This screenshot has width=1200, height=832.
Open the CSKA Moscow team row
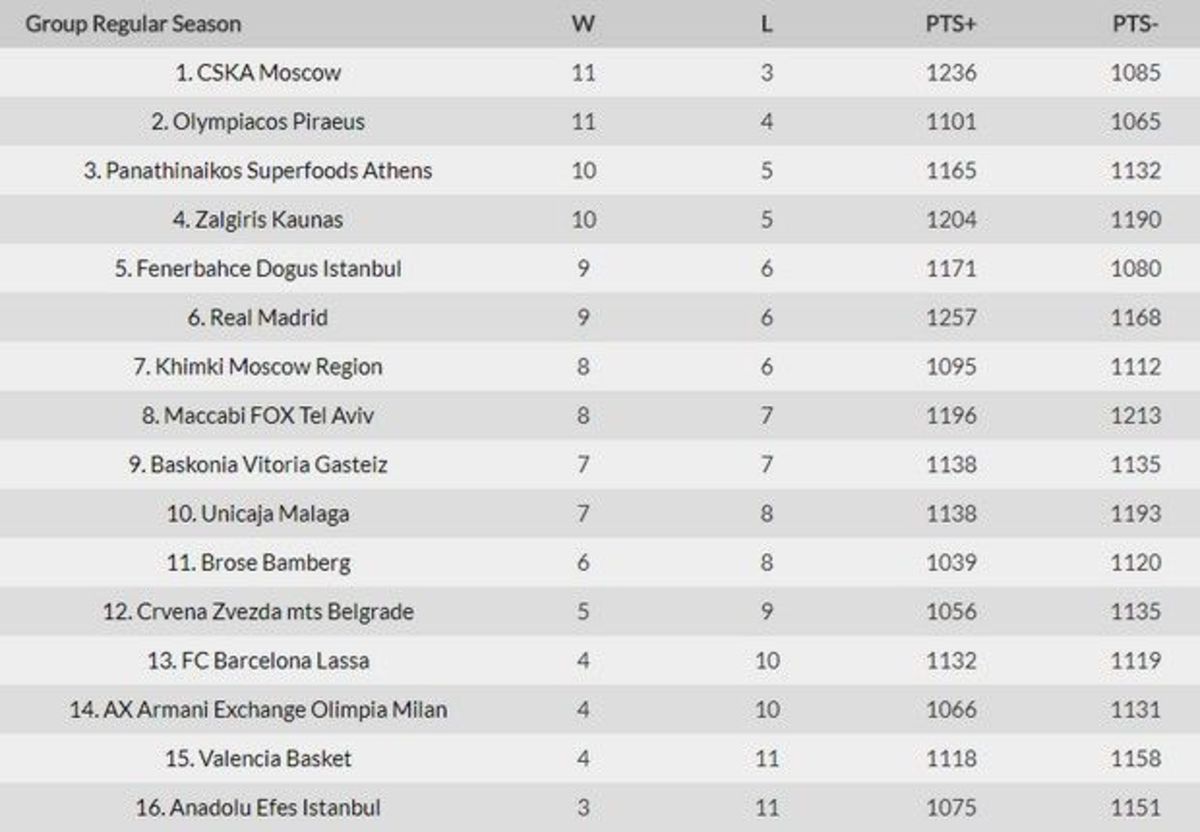pos(600,73)
